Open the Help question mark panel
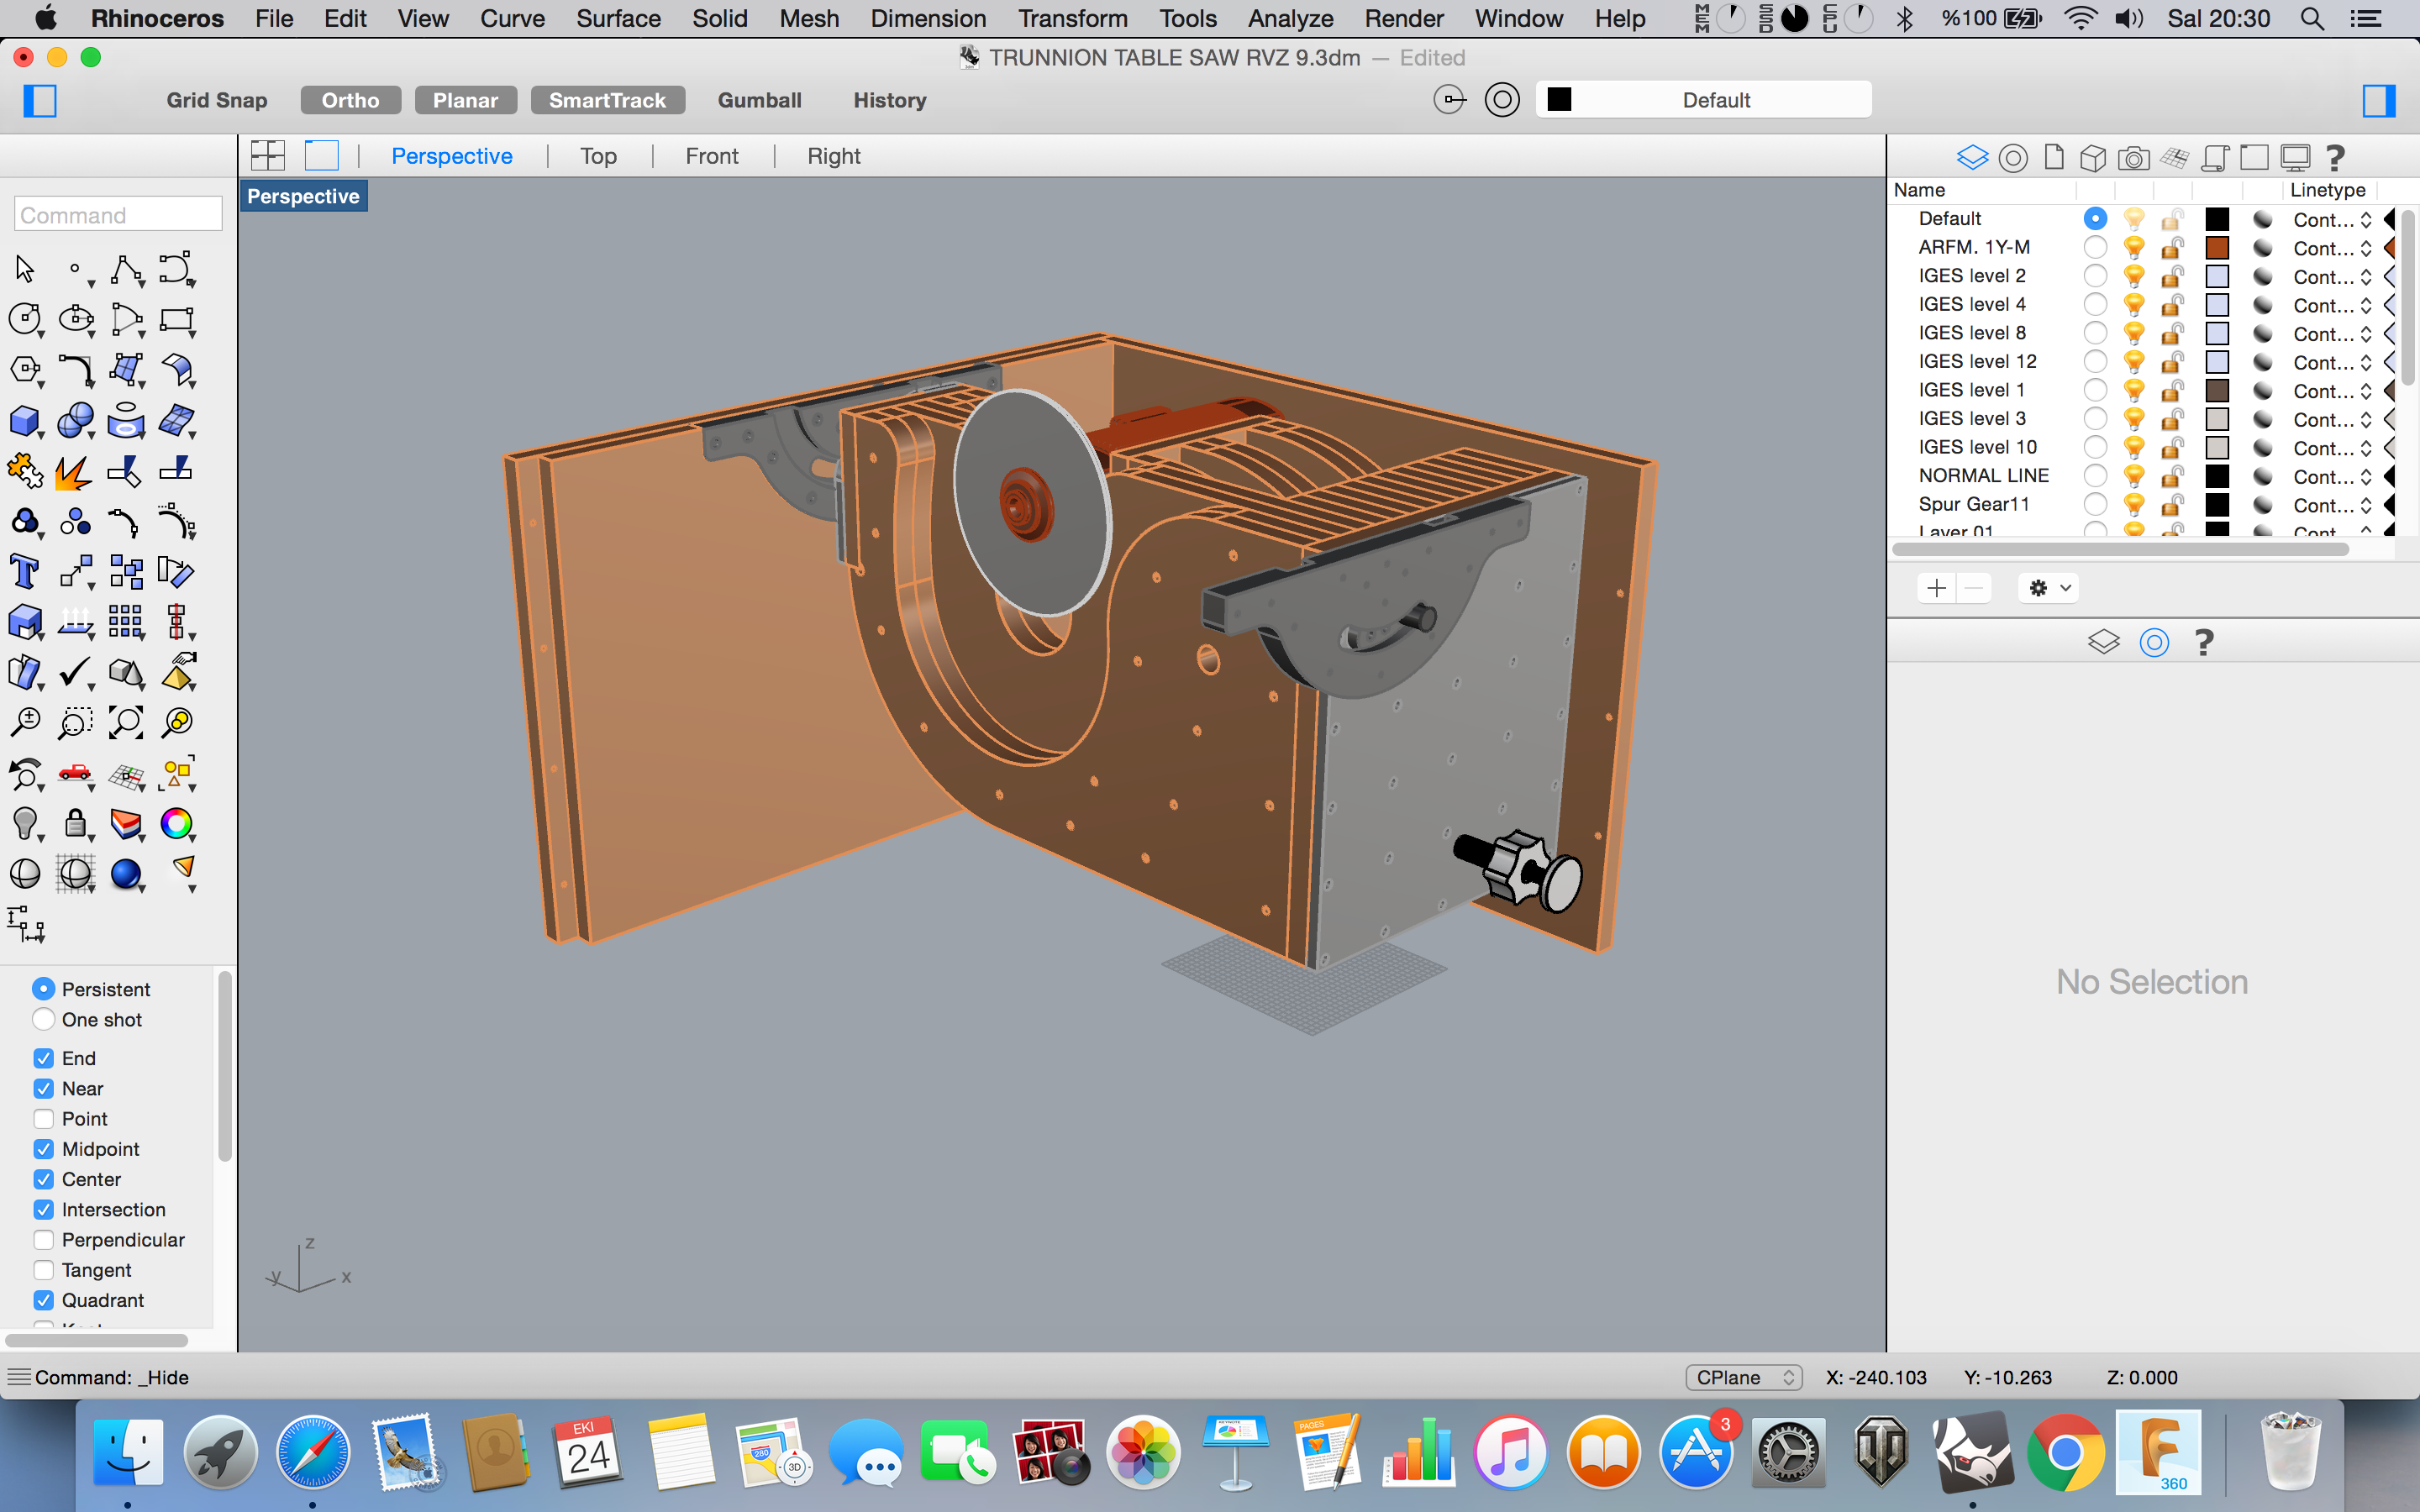This screenshot has height=1512, width=2420. point(2335,157)
